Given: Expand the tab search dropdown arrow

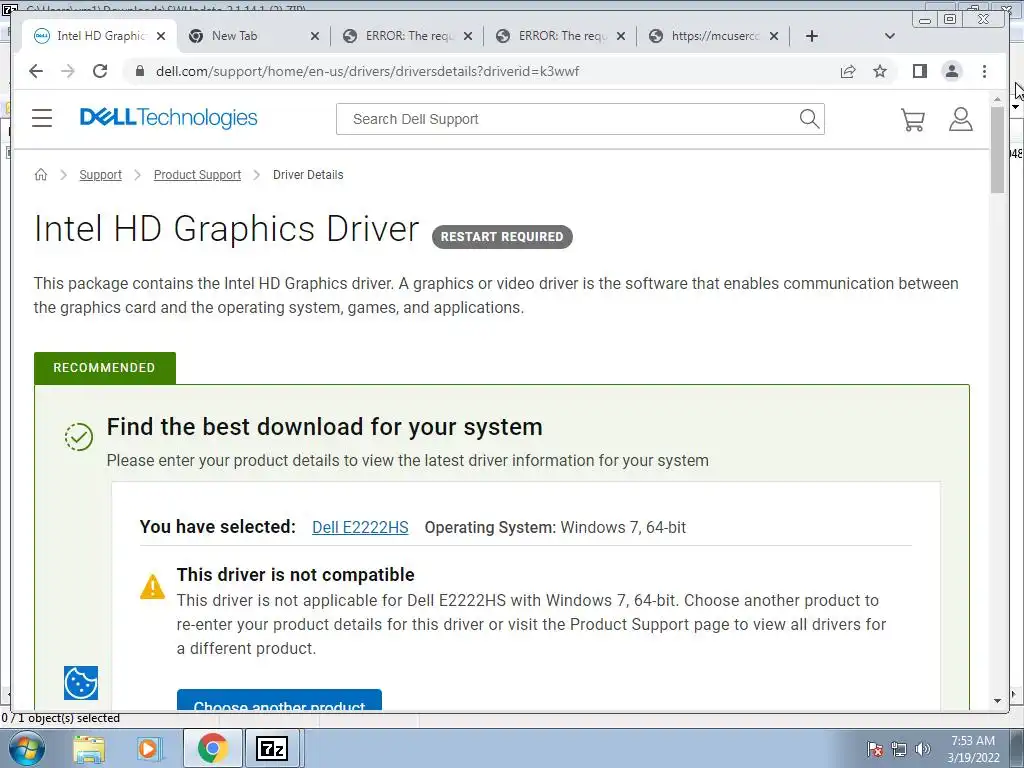Looking at the screenshot, I should coord(889,36).
